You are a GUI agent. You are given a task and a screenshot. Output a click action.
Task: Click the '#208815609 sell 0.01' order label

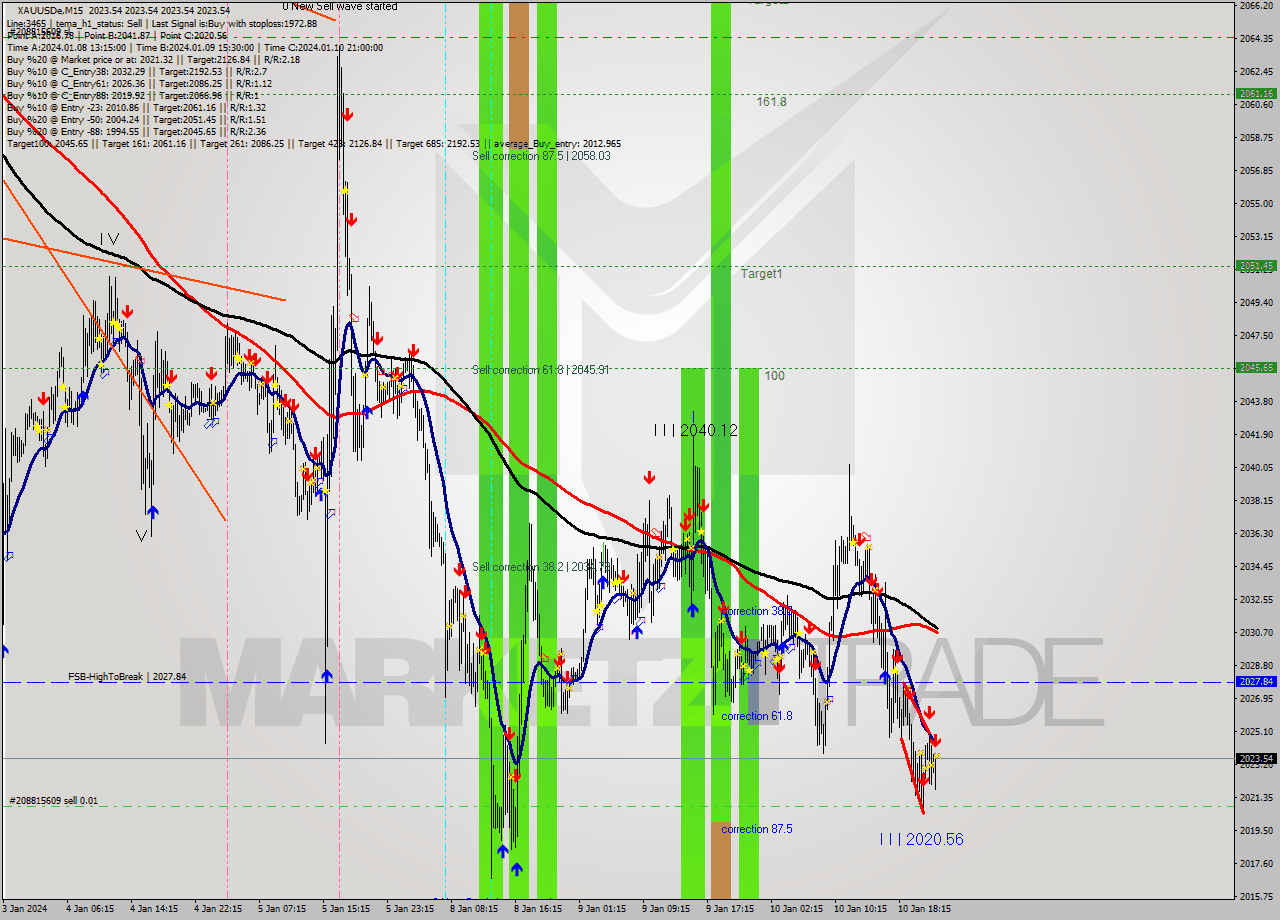click(54, 801)
